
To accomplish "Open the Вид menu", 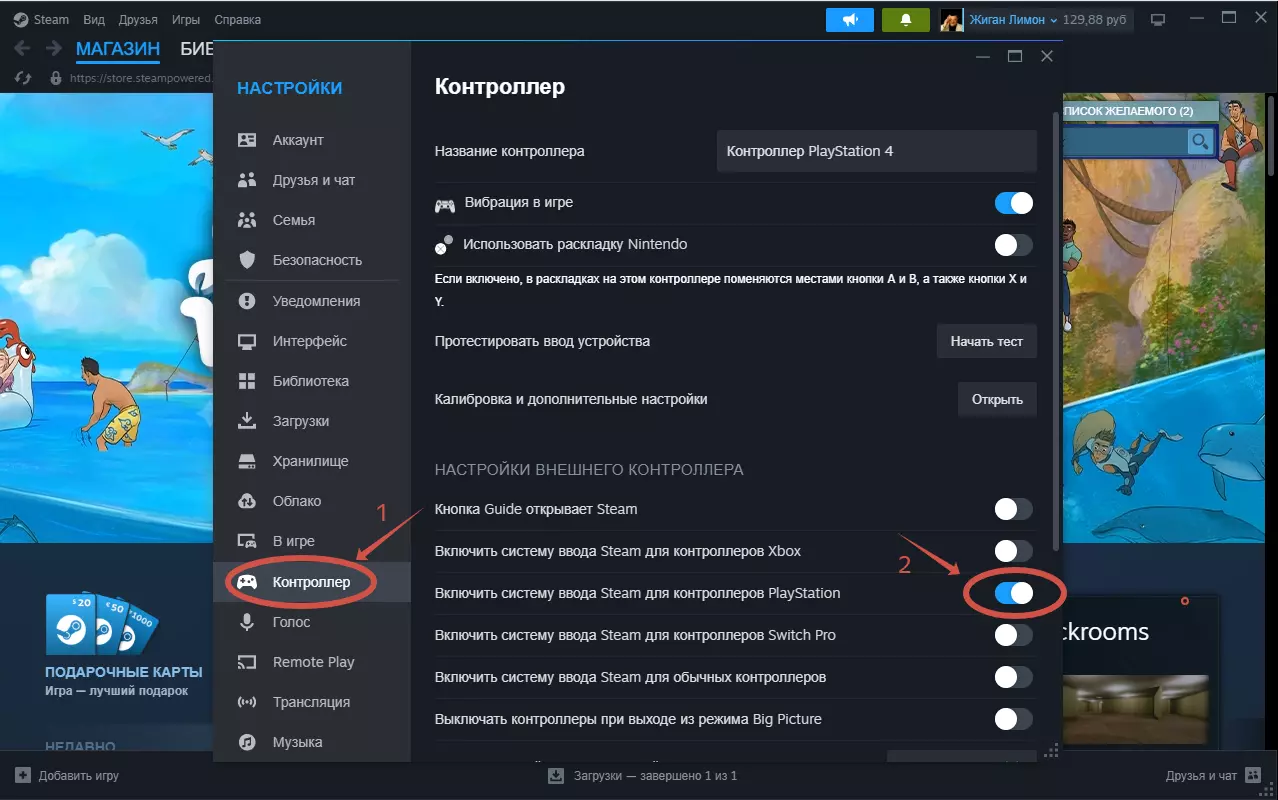I will pos(94,19).
